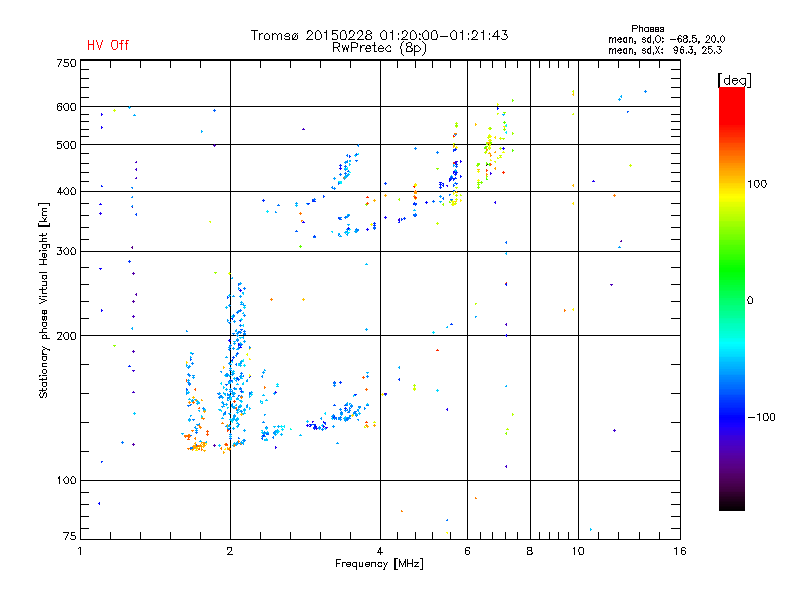Screen dimensions: 800x600
Task: Click the green zero region of the colorbar
Action: (732, 288)
